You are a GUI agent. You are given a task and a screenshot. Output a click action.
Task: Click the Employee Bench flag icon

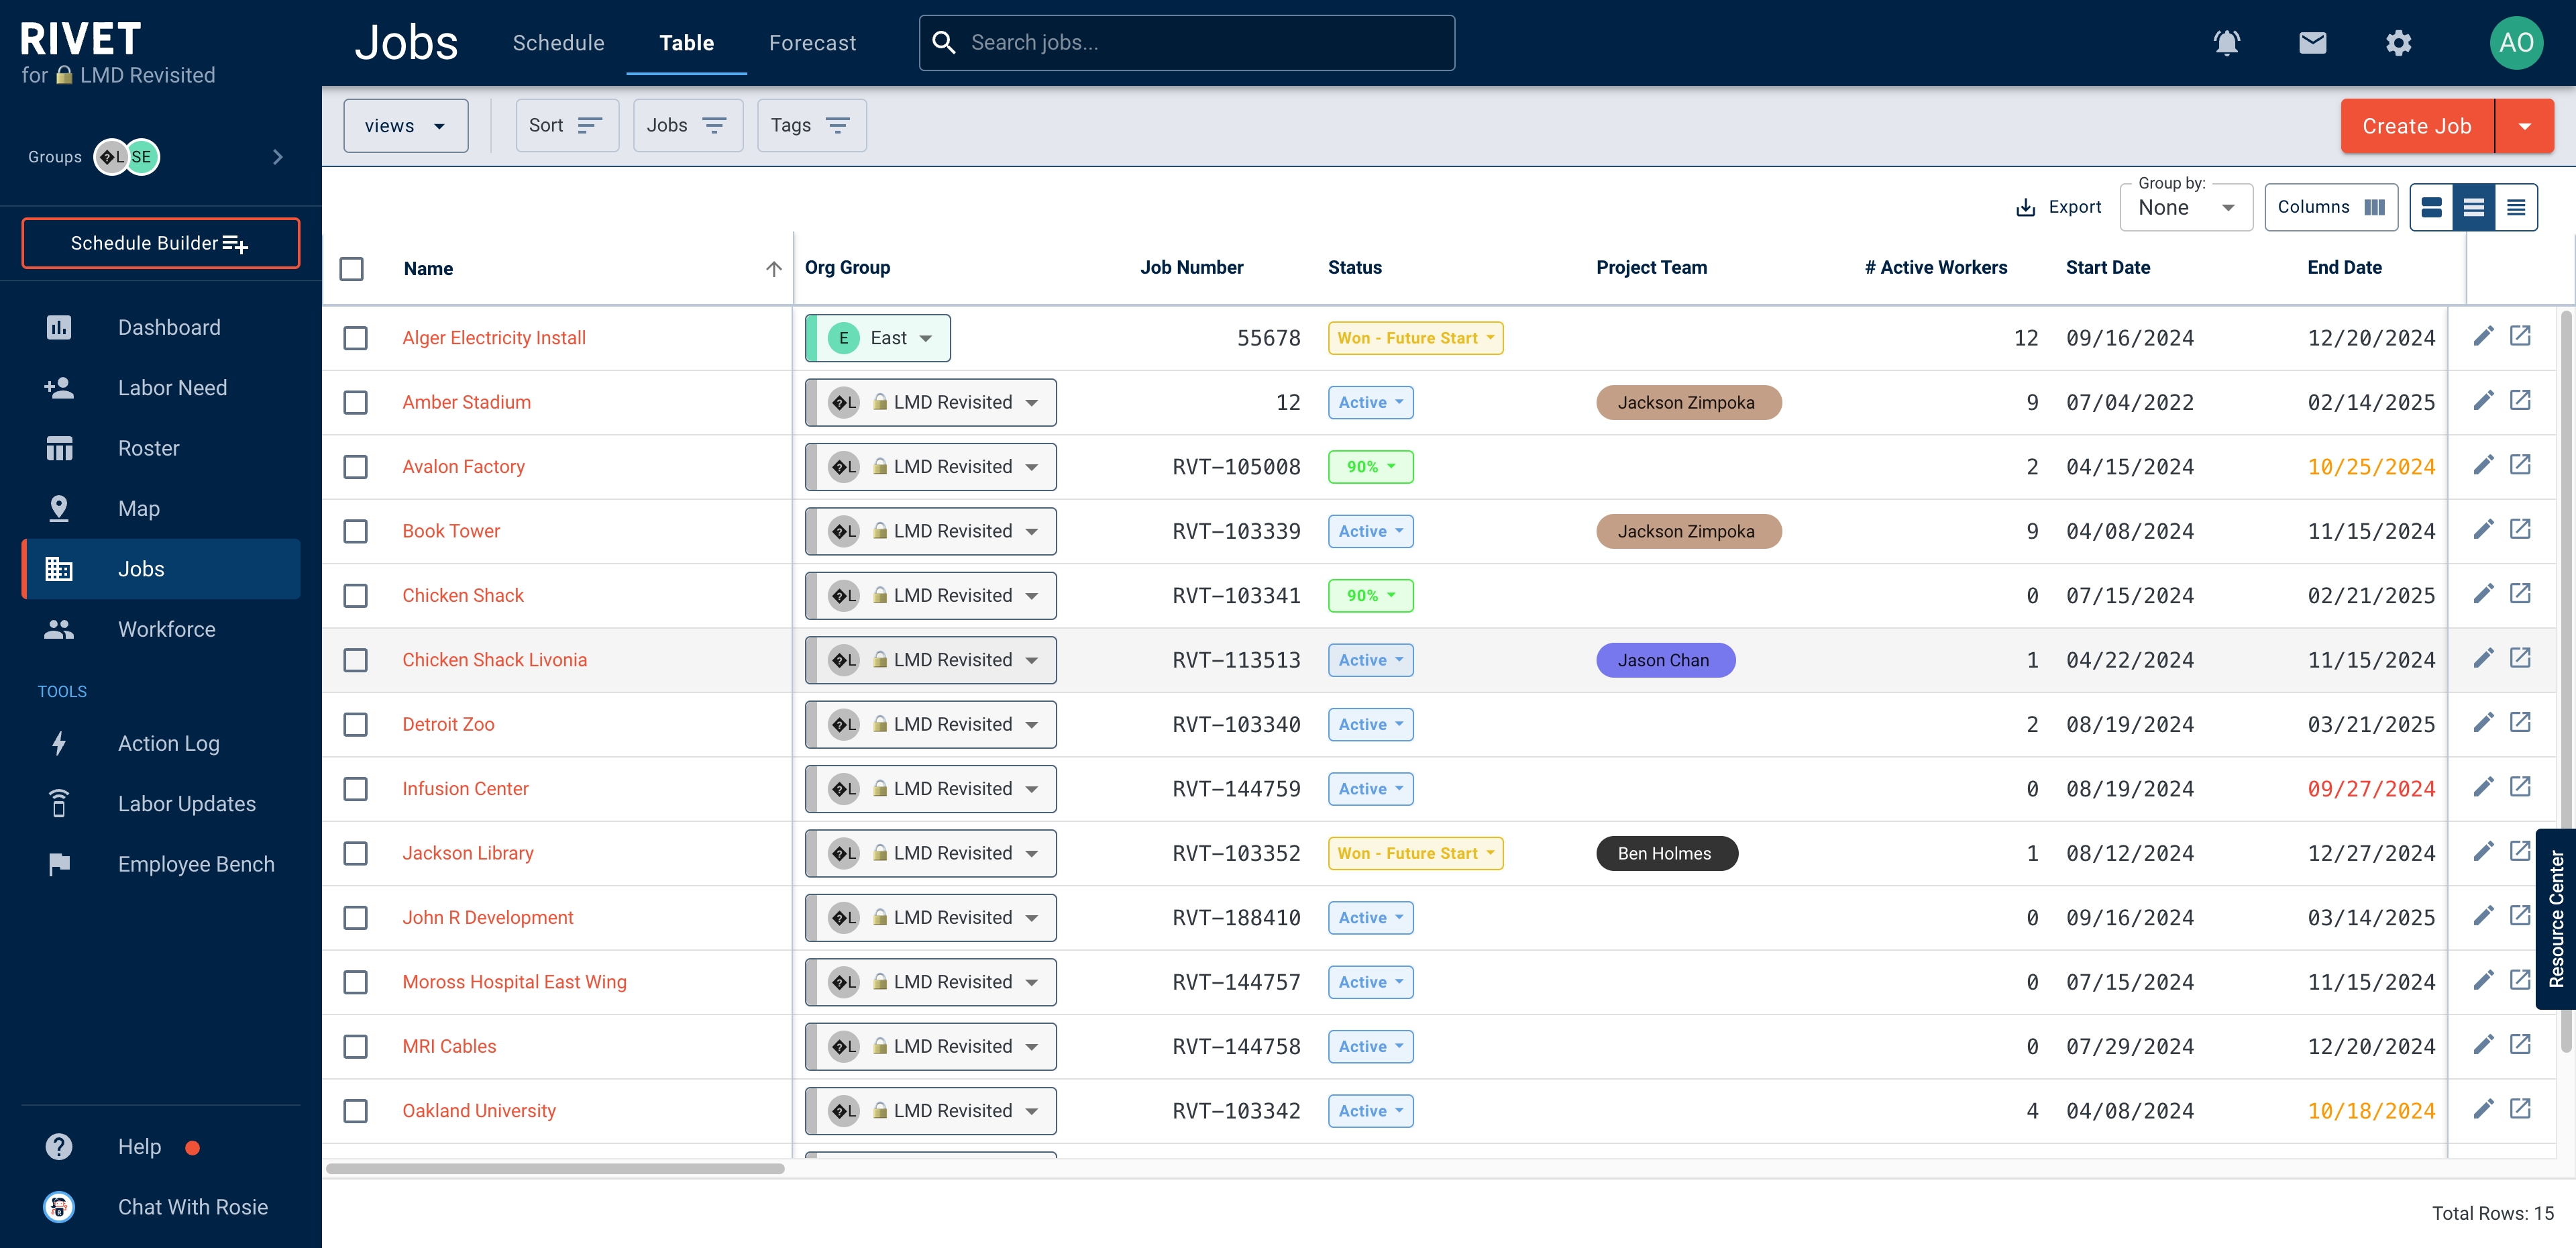[x=59, y=864]
